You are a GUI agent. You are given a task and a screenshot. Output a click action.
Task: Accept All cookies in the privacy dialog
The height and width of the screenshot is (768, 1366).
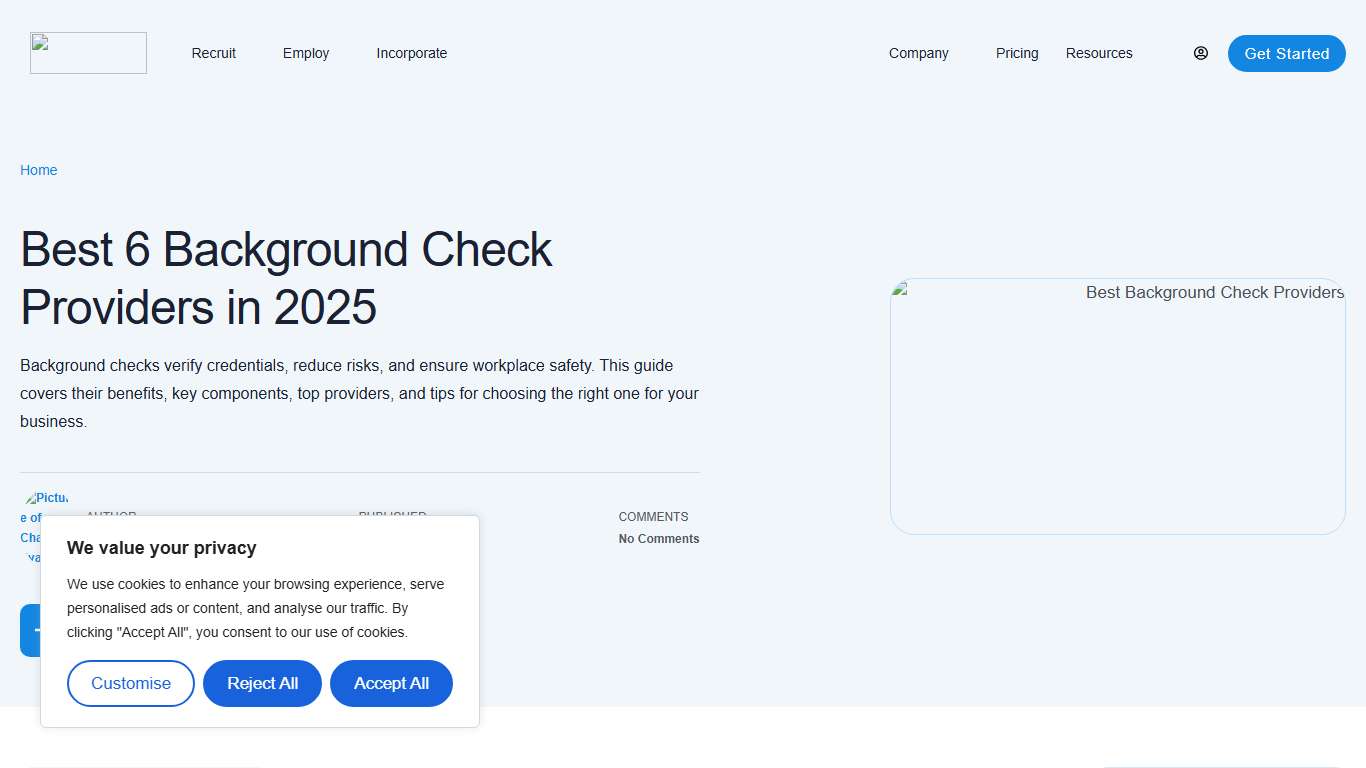[391, 683]
